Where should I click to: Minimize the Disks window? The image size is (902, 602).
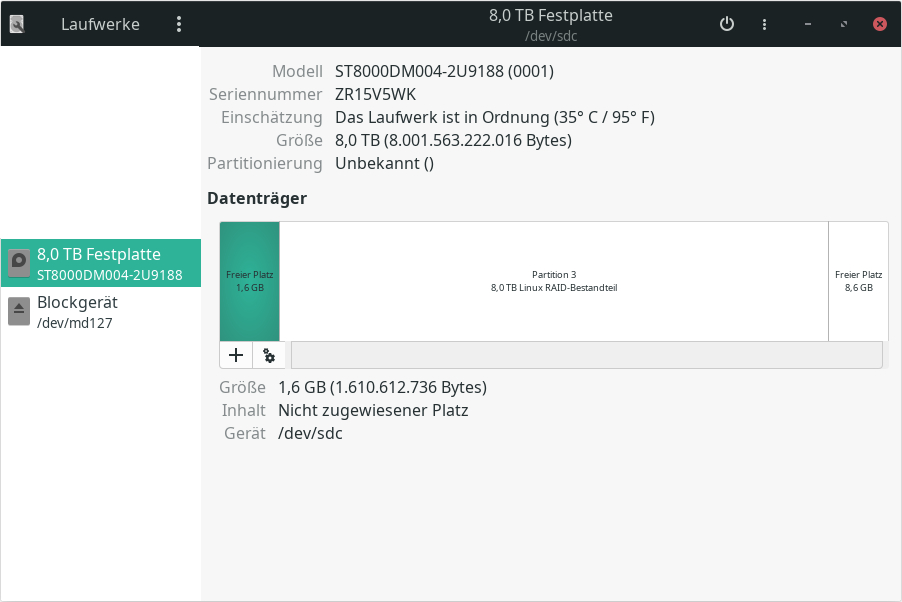(x=808, y=24)
